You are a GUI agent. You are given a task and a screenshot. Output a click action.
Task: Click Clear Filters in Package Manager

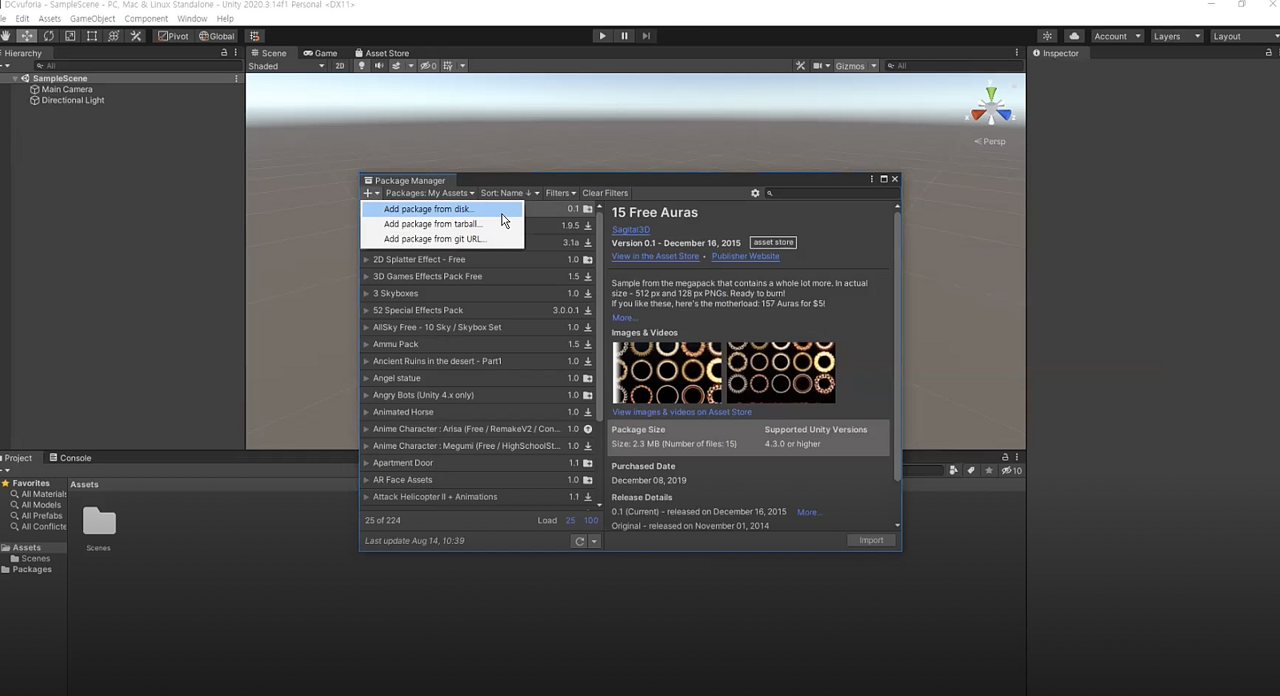coord(605,193)
